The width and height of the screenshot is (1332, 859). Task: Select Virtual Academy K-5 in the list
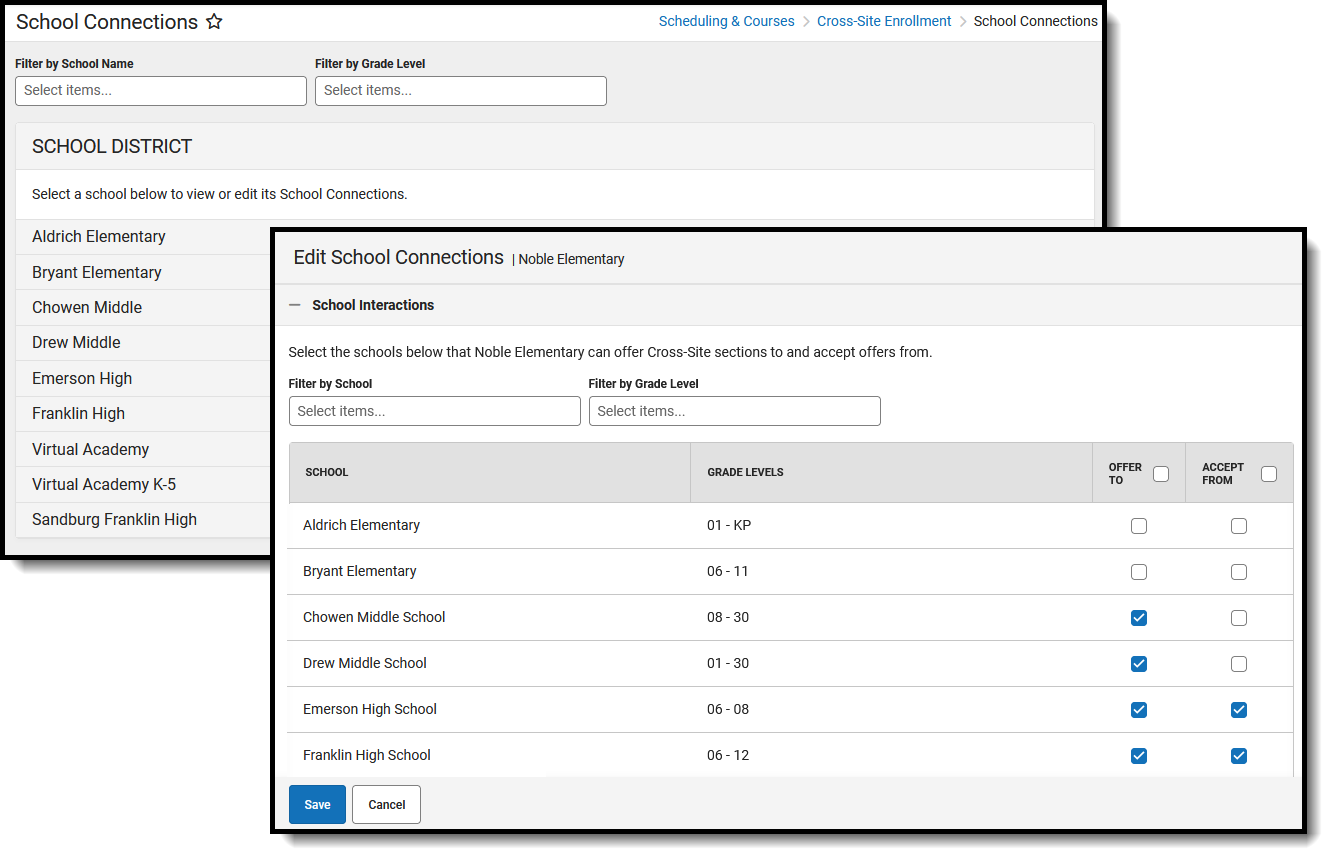click(x=104, y=485)
